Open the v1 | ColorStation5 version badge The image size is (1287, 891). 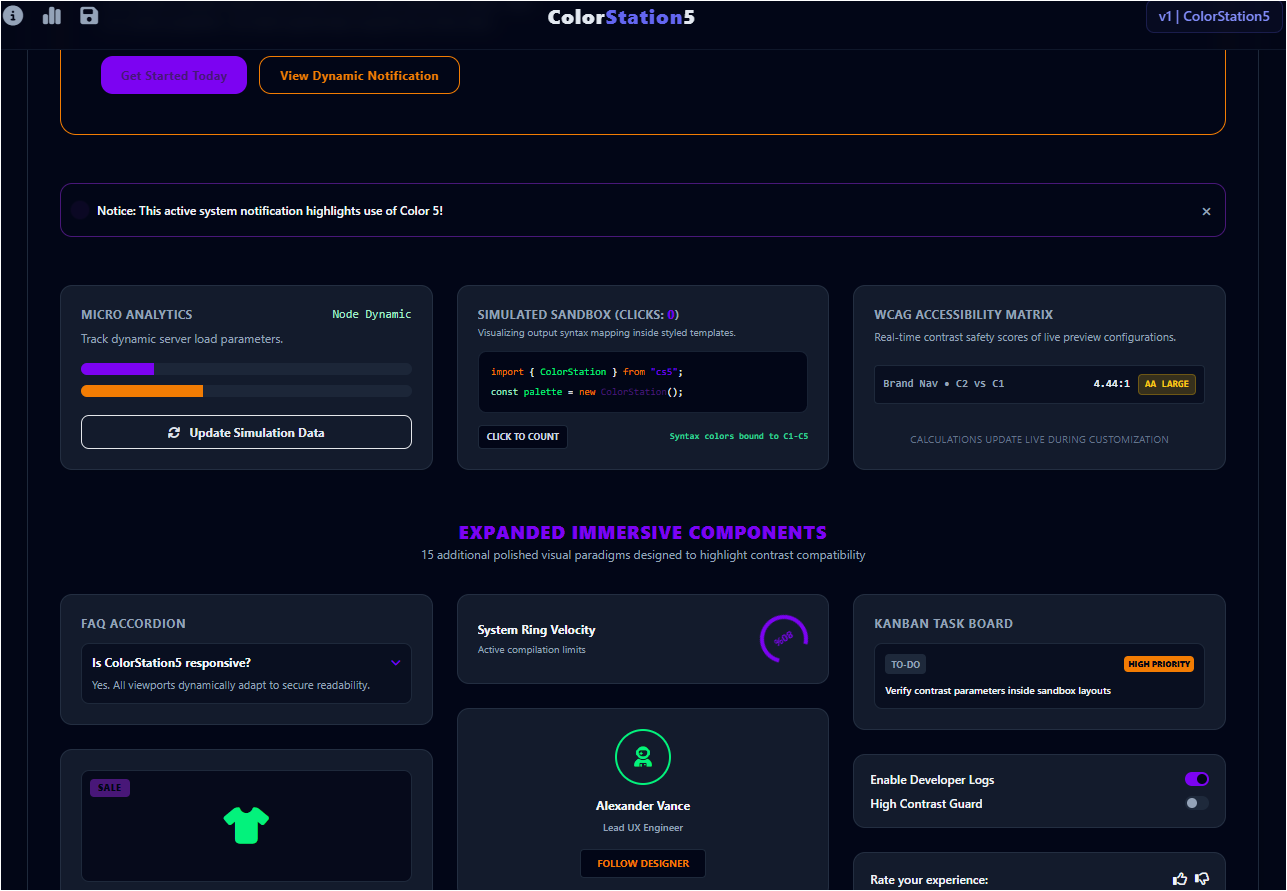point(1213,16)
